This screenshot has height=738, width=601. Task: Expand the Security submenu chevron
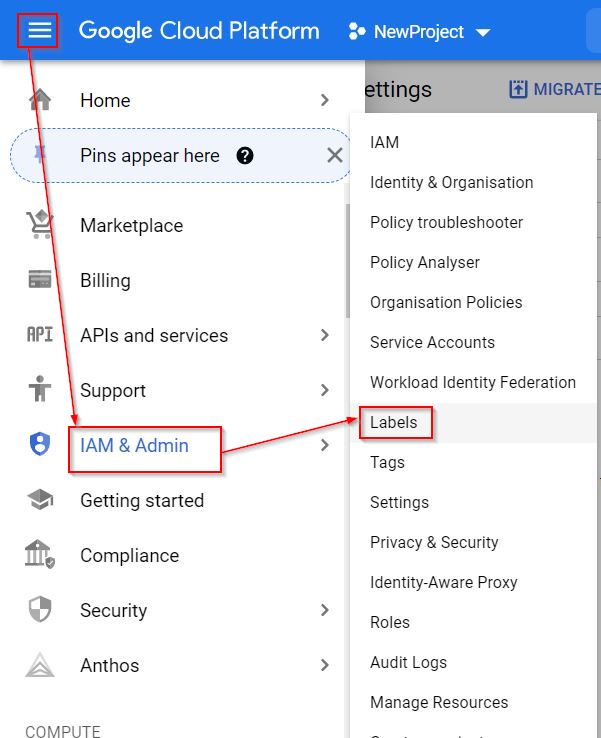[x=324, y=610]
